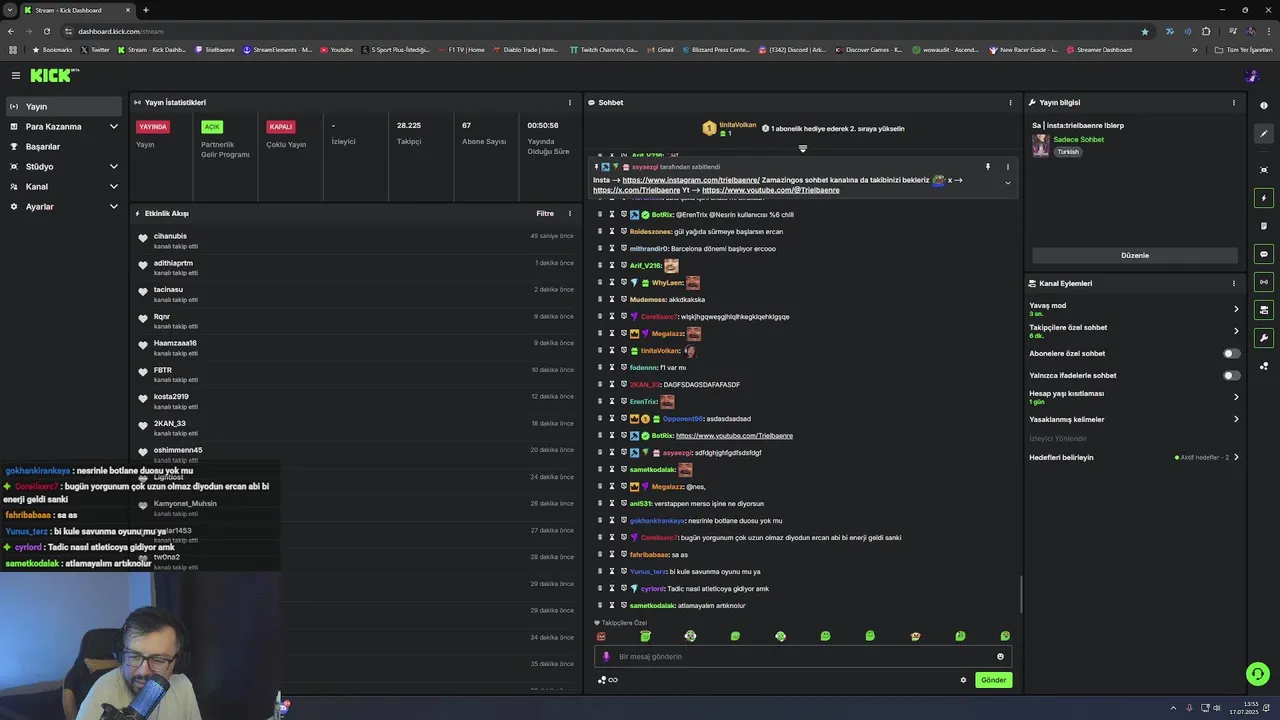This screenshot has width=1280, height=720.
Task: Click the green support chat bubble icon
Action: tap(1258, 674)
